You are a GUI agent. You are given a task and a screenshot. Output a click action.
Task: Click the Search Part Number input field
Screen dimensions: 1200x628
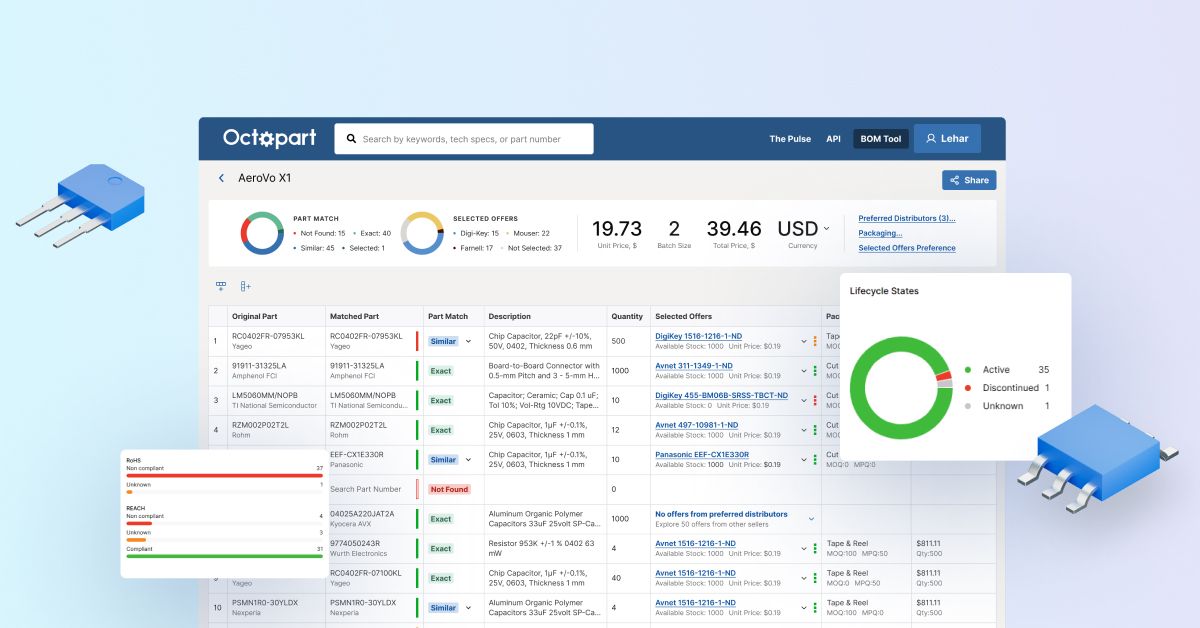tap(370, 489)
